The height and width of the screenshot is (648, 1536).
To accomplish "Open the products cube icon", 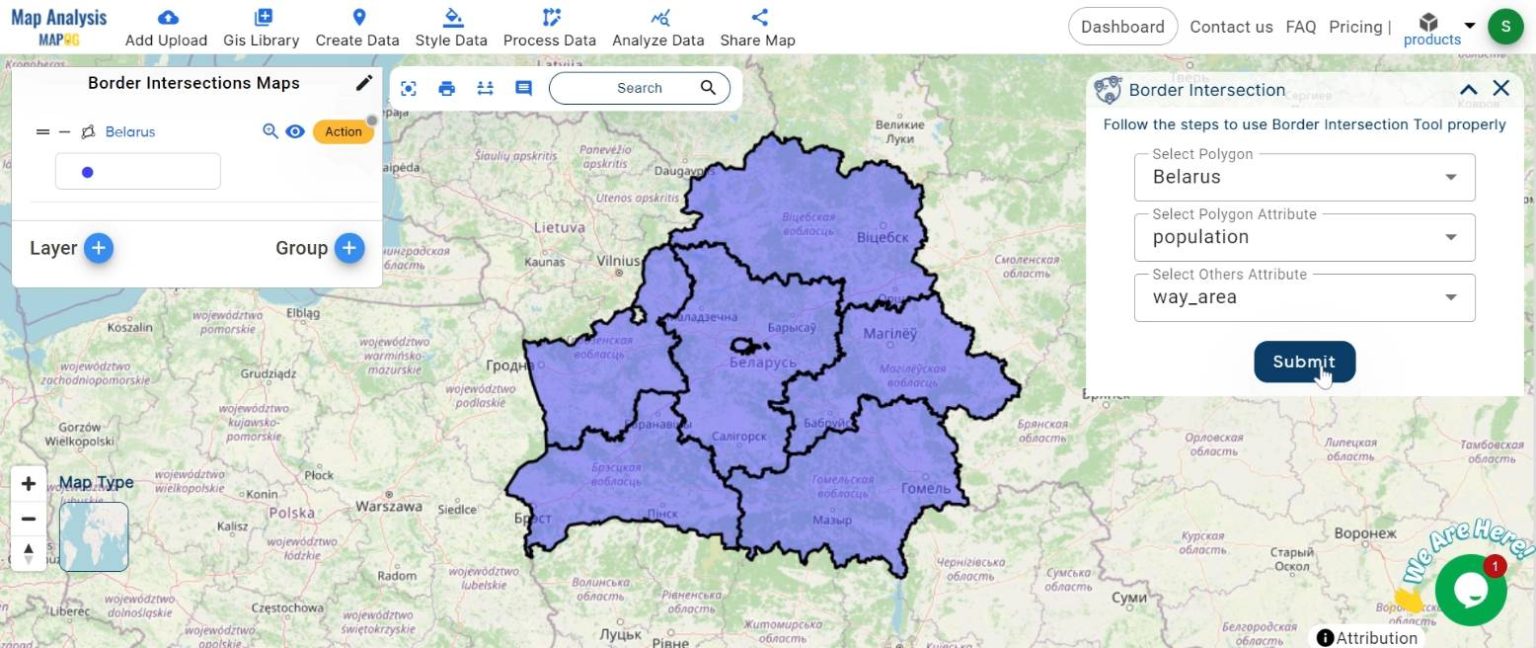I will (1429, 23).
